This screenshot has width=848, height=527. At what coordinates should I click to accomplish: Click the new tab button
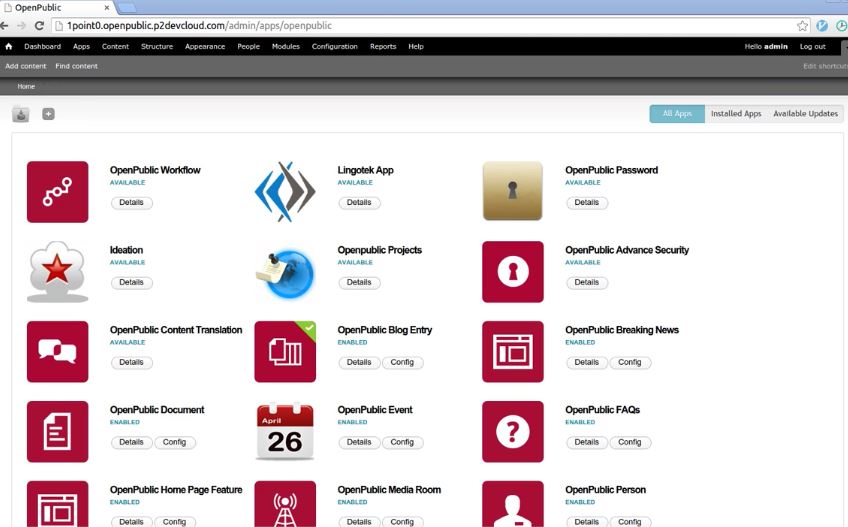coord(126,8)
